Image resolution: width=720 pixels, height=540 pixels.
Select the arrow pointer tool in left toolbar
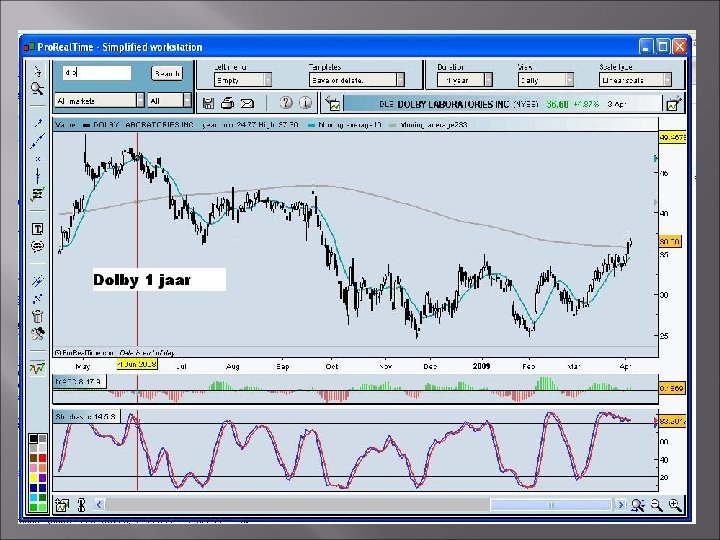[38, 71]
